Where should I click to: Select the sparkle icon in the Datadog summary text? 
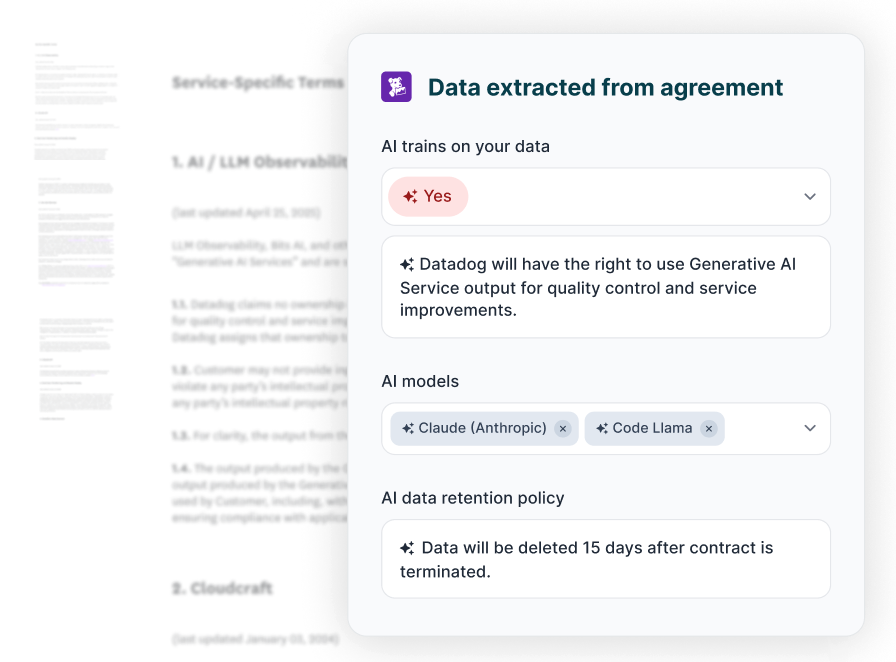point(409,264)
